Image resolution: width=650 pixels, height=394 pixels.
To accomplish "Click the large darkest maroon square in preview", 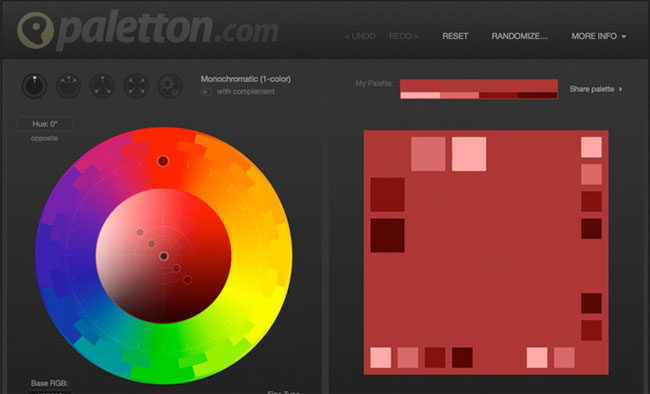I will pyautogui.click(x=387, y=235).
